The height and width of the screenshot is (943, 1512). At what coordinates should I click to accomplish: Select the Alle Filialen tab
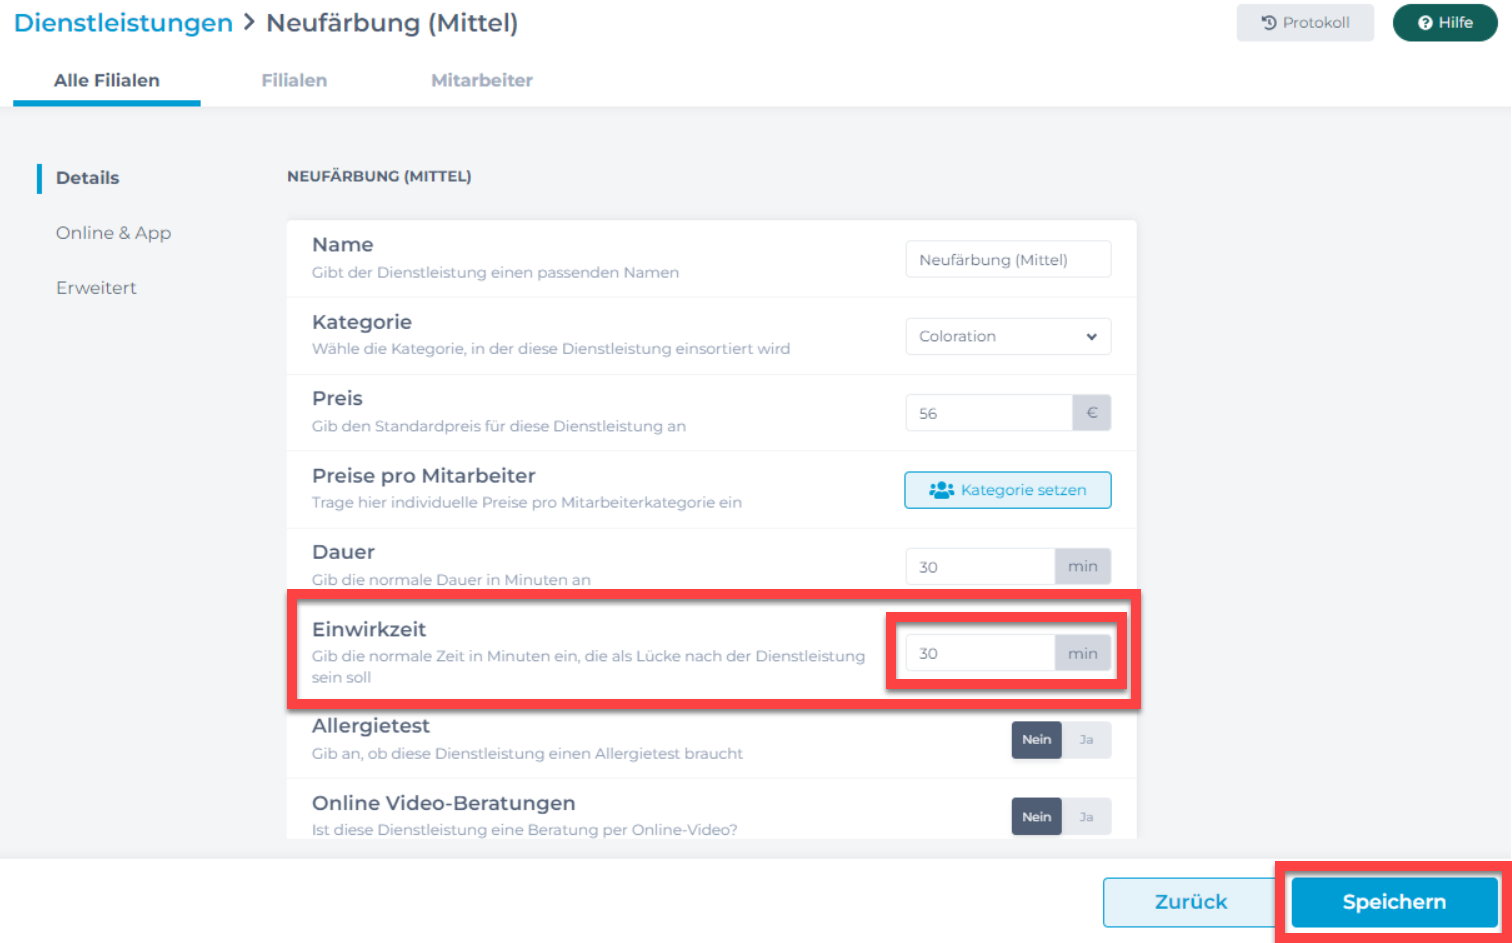(107, 80)
